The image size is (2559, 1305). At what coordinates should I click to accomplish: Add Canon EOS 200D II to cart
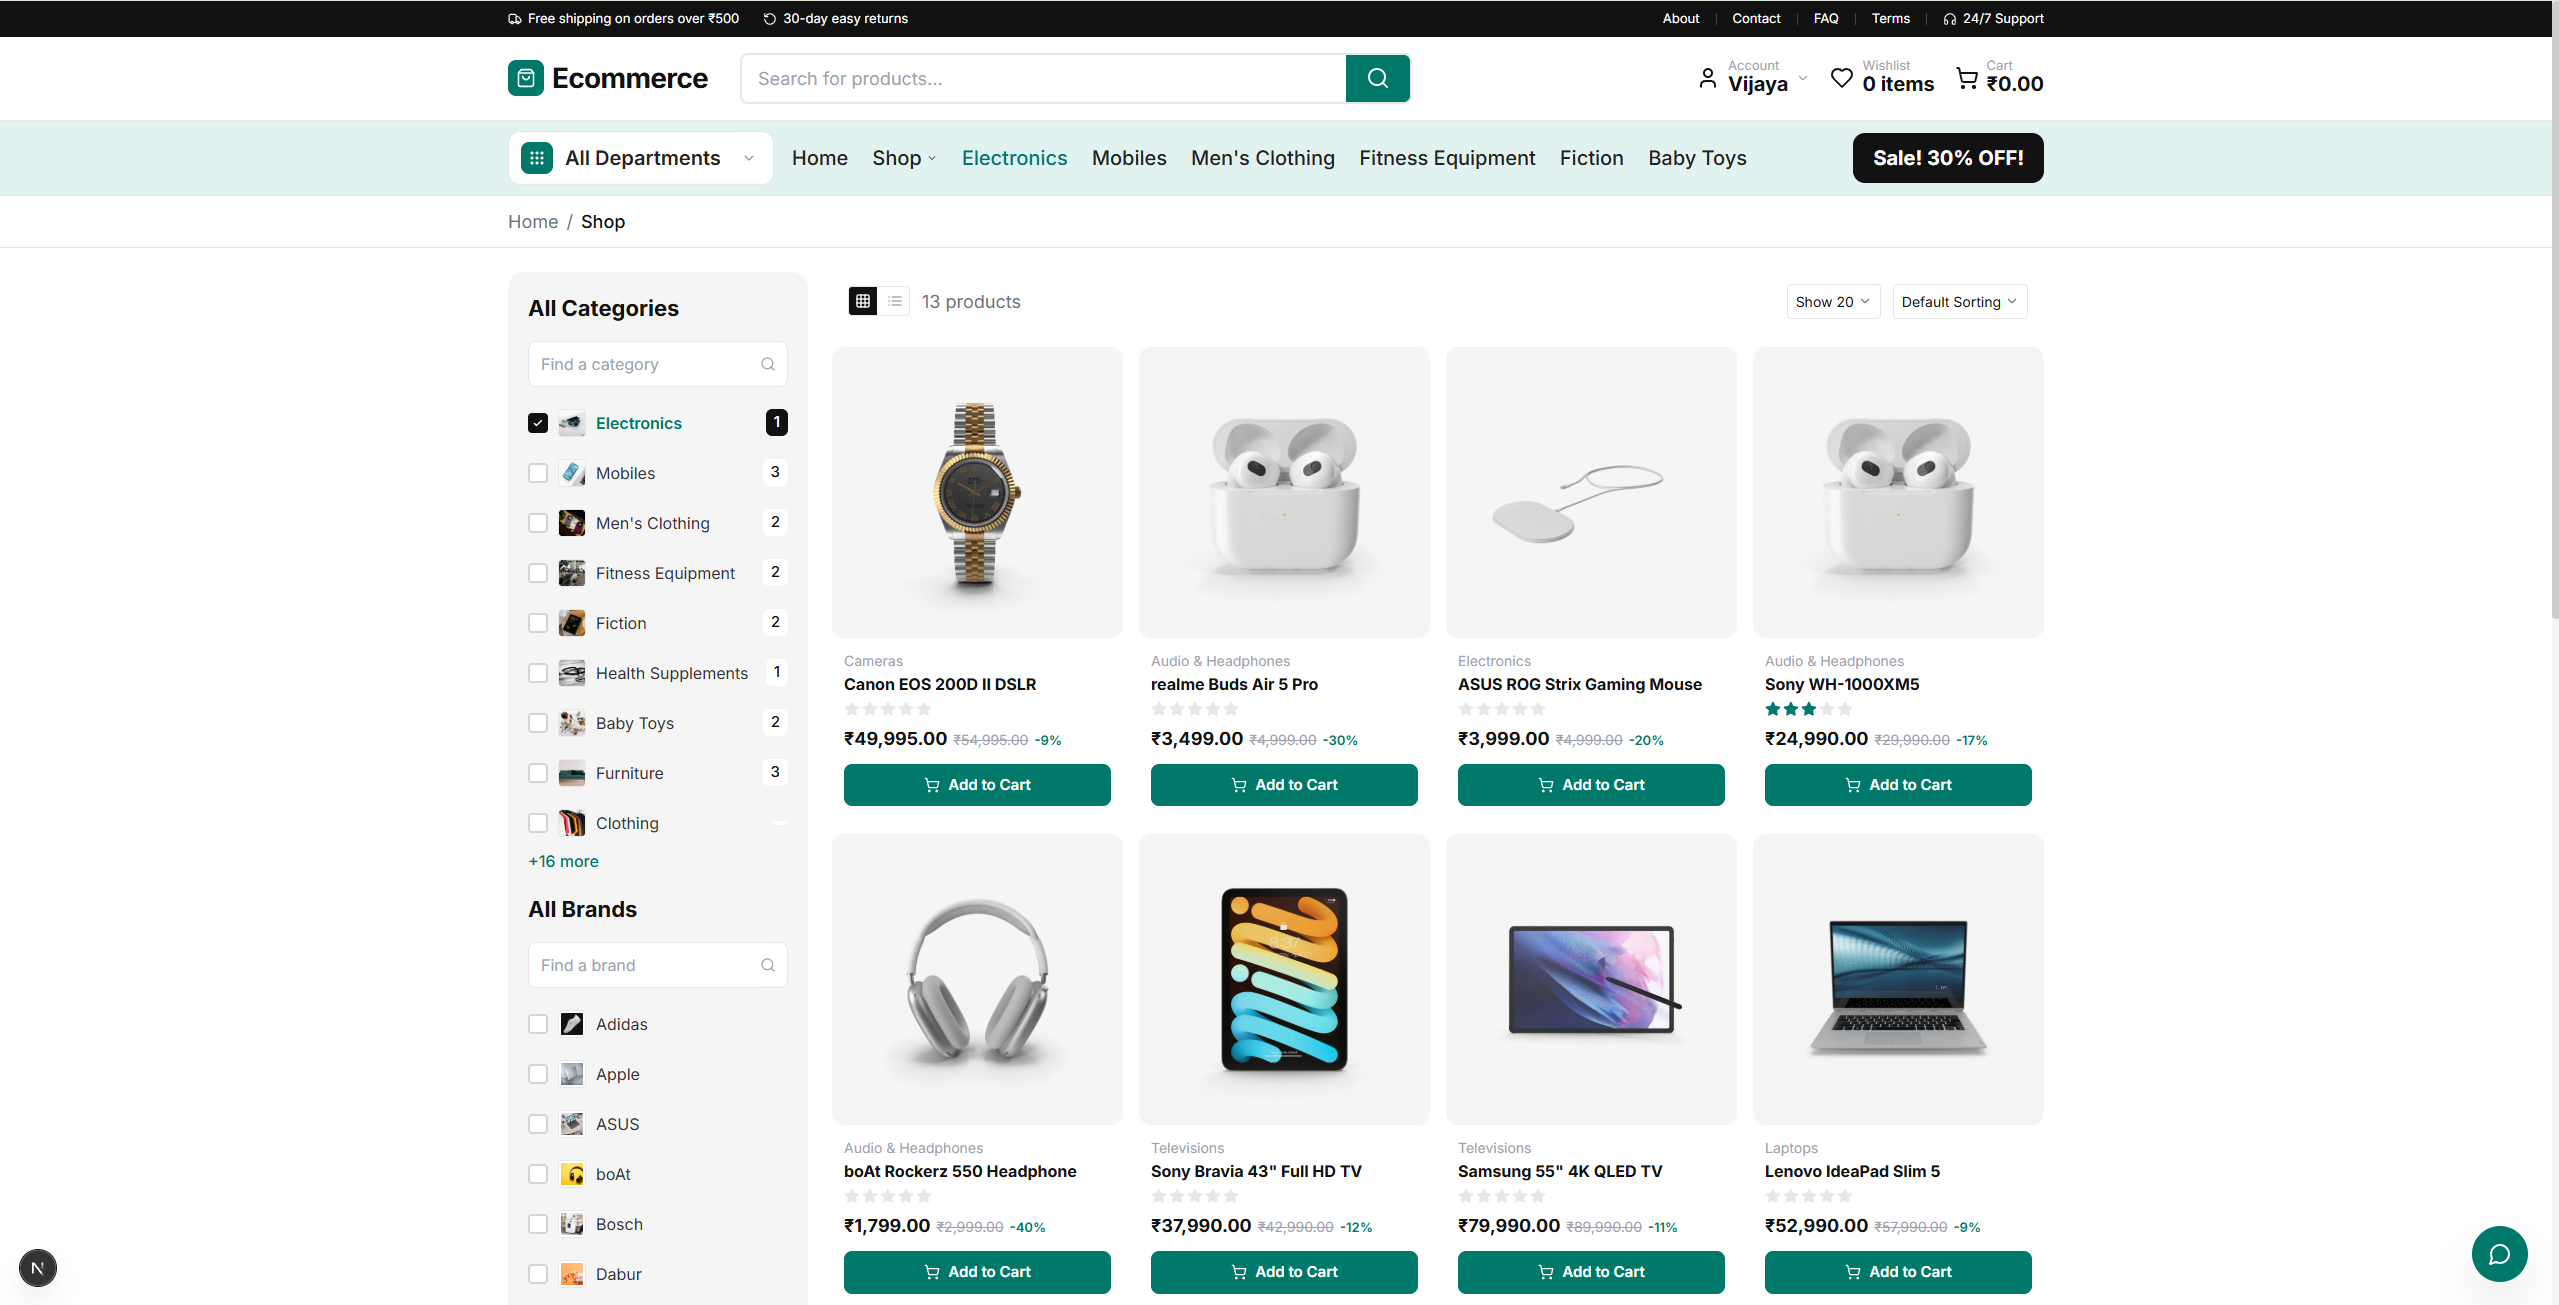point(977,785)
